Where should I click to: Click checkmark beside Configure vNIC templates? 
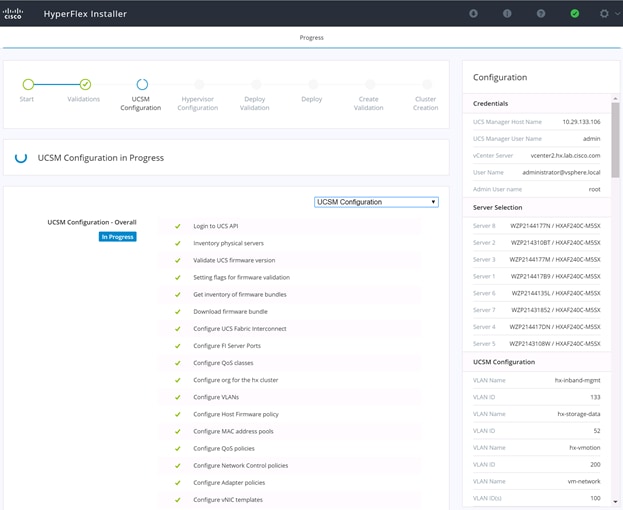point(178,500)
